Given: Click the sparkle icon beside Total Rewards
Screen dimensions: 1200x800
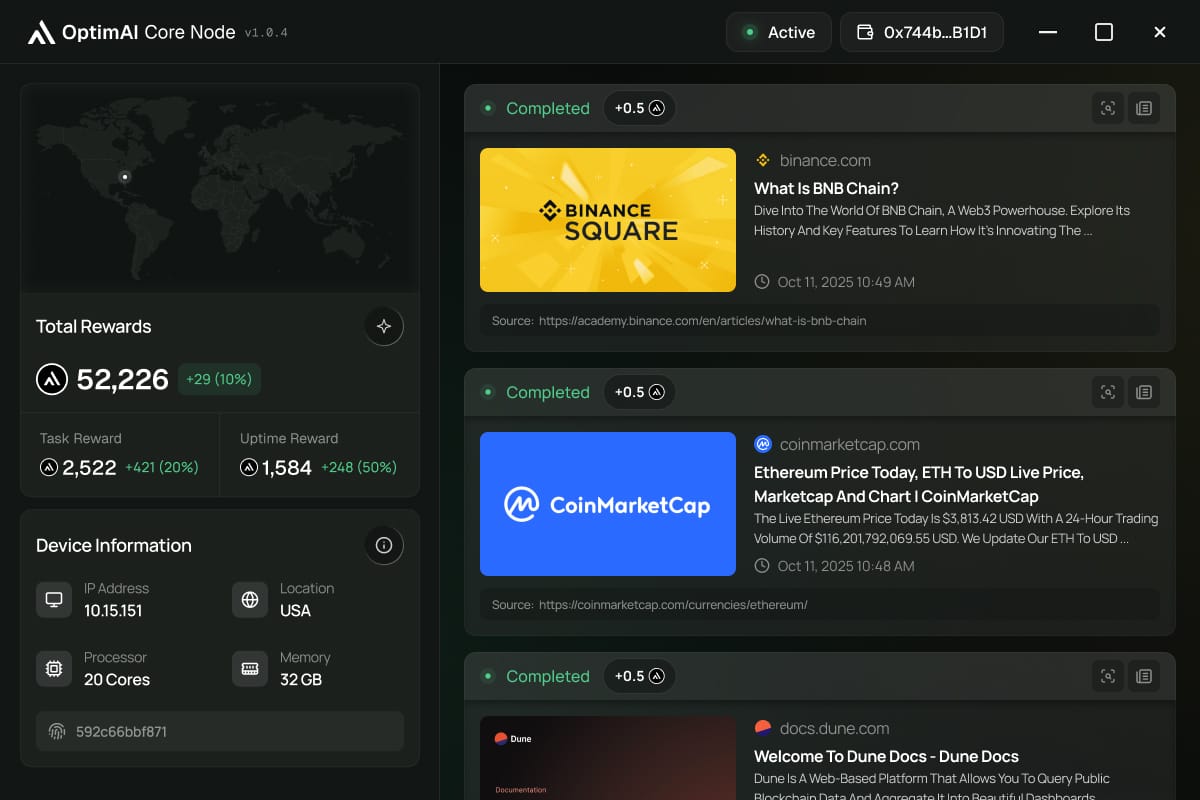Looking at the screenshot, I should (383, 326).
